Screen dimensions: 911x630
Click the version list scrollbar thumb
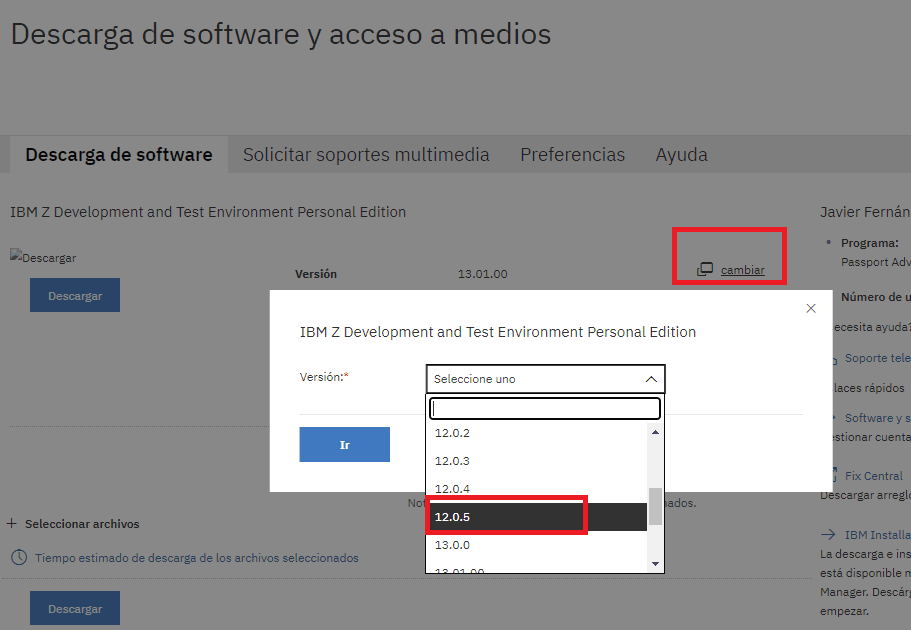[x=655, y=506]
